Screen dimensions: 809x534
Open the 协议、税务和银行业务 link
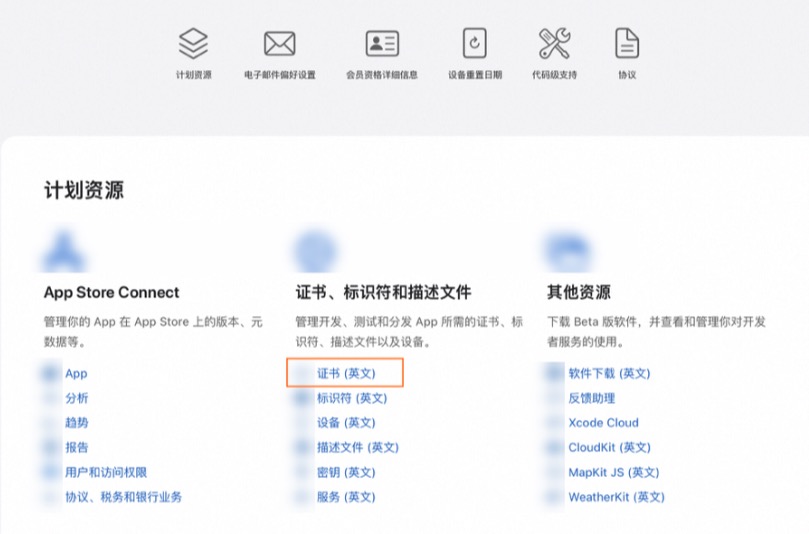(123, 497)
